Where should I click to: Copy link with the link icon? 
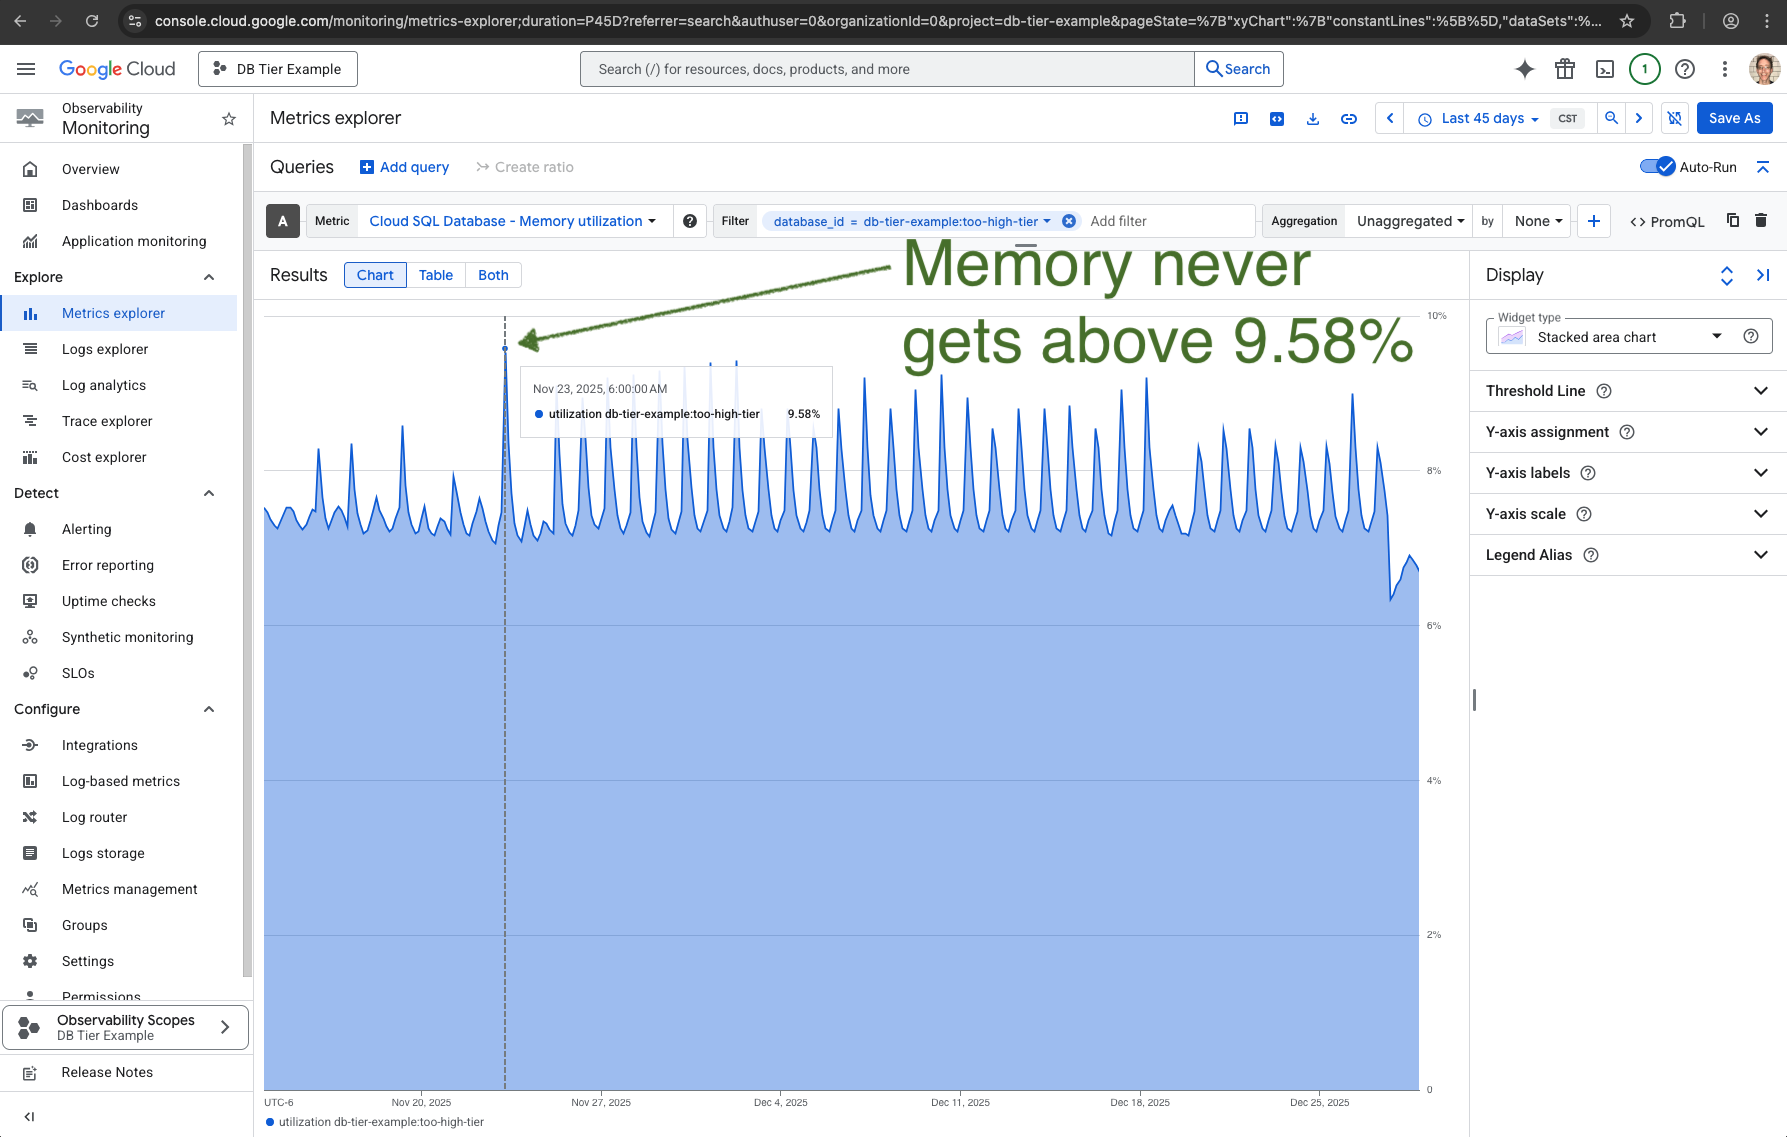pos(1348,119)
